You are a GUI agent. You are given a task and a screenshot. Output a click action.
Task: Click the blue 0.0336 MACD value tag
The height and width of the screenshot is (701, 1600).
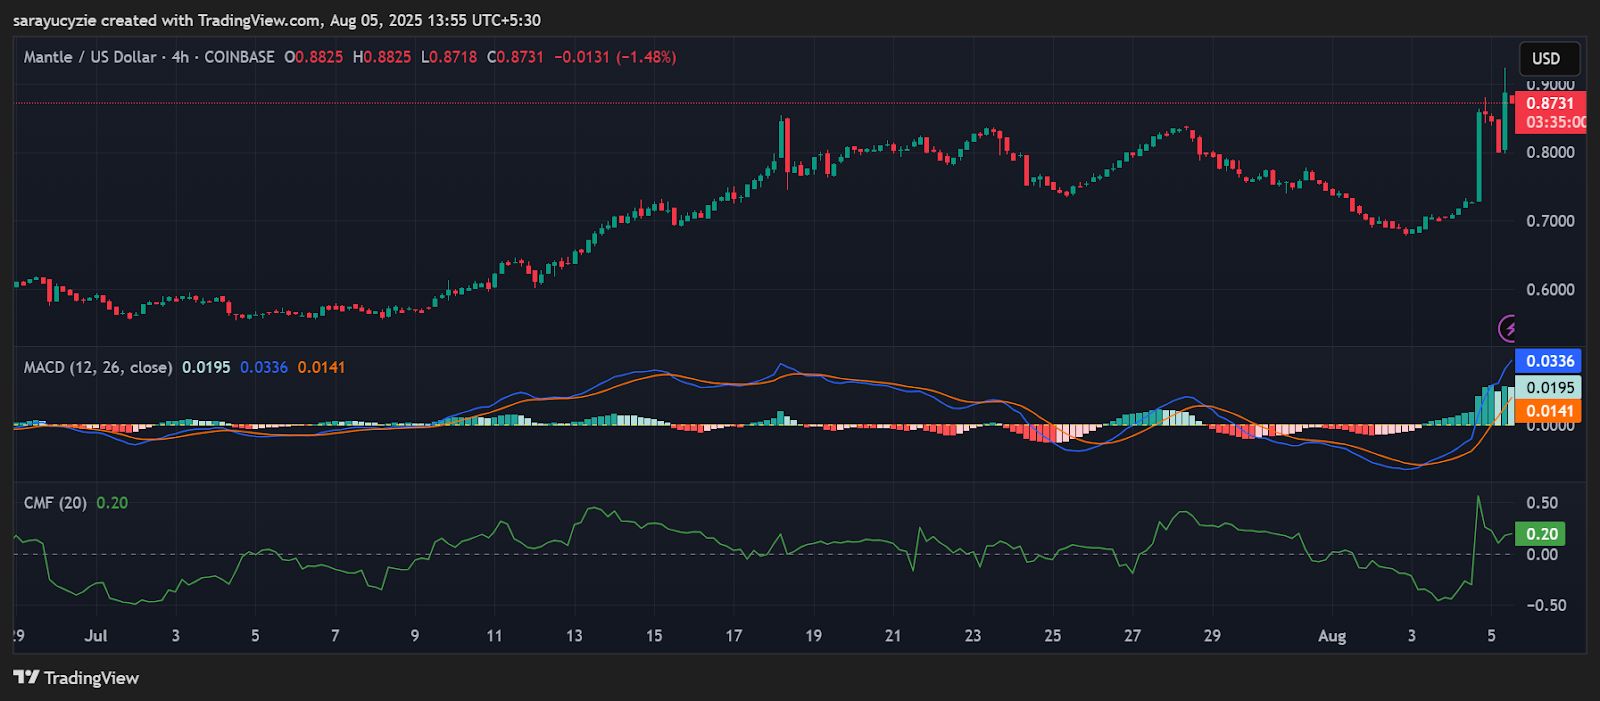pyautogui.click(x=1550, y=361)
